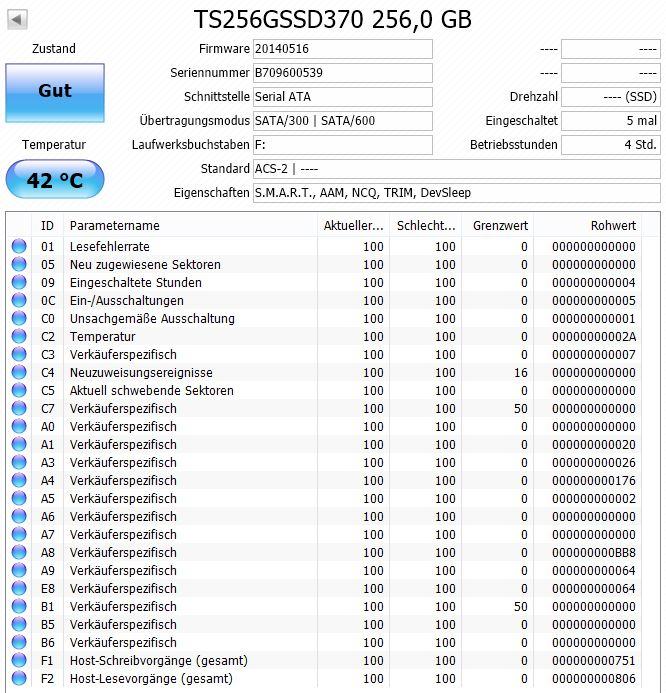Select the Neu zugewiesene Sektoren parameter name
The image size is (666, 693).
145,265
